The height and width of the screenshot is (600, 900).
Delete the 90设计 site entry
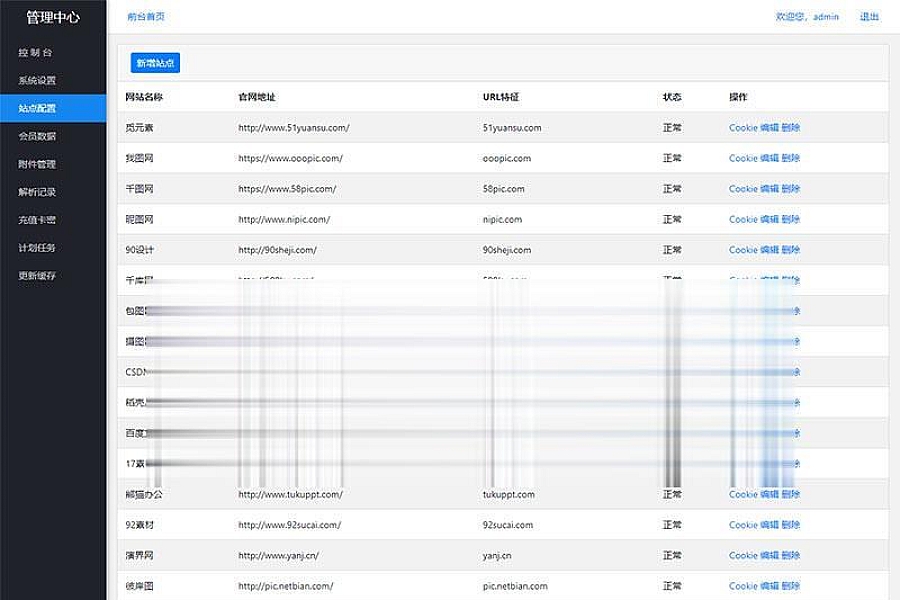[x=790, y=250]
